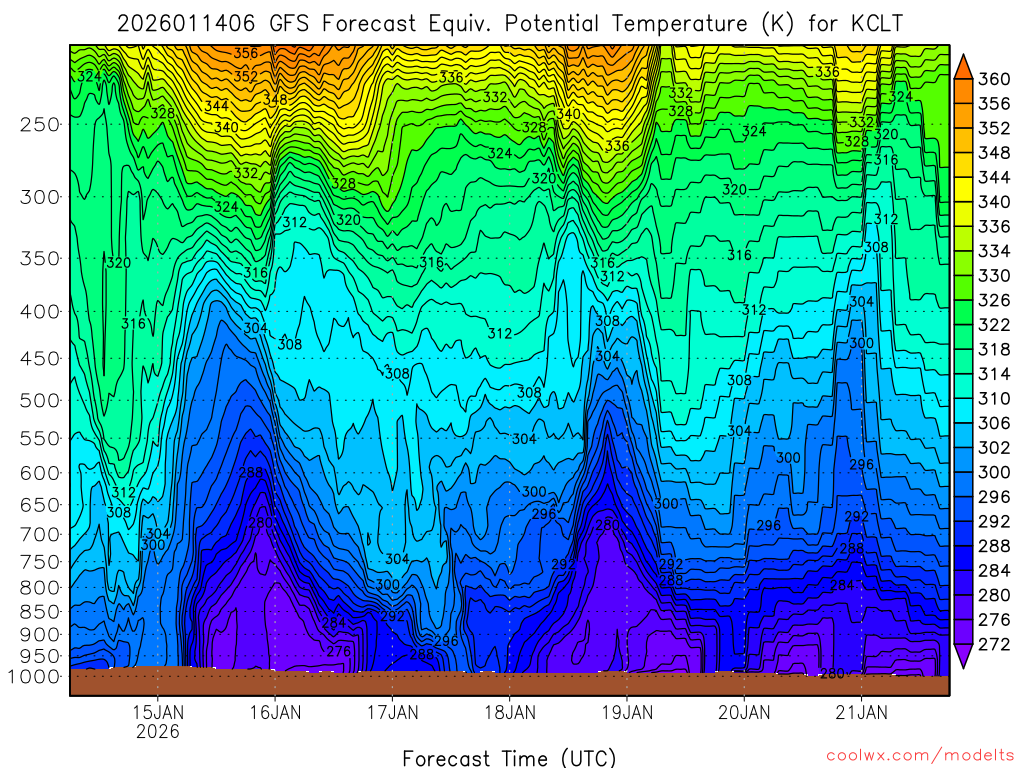The image size is (1024, 768).
Task: Click the 302 value on the colorbar
Action: (x=994, y=448)
